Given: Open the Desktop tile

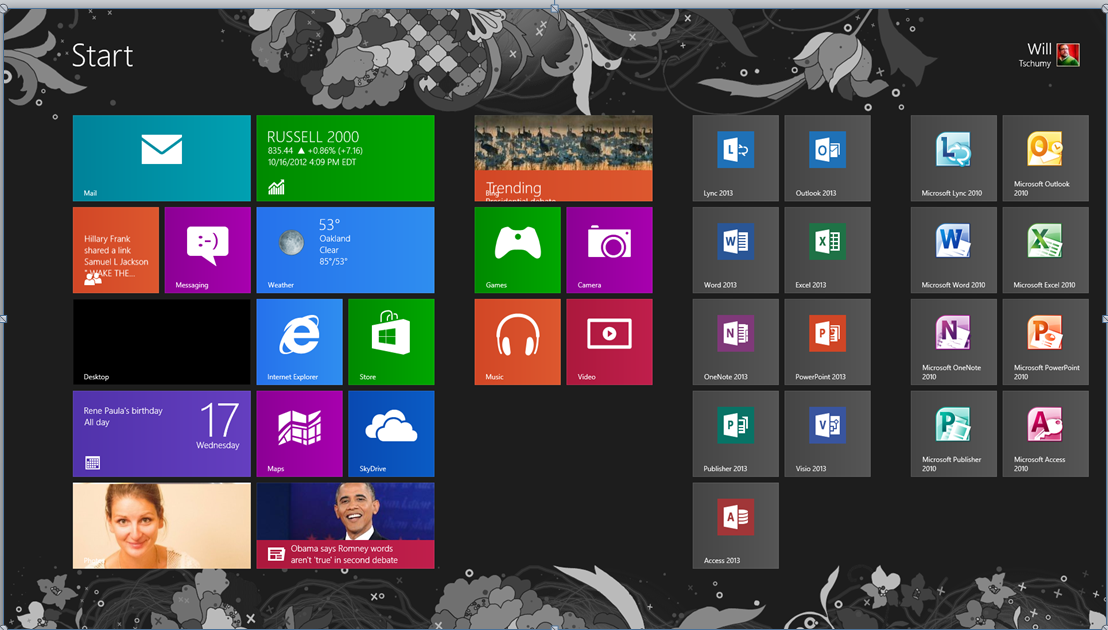Looking at the screenshot, I should (161, 341).
